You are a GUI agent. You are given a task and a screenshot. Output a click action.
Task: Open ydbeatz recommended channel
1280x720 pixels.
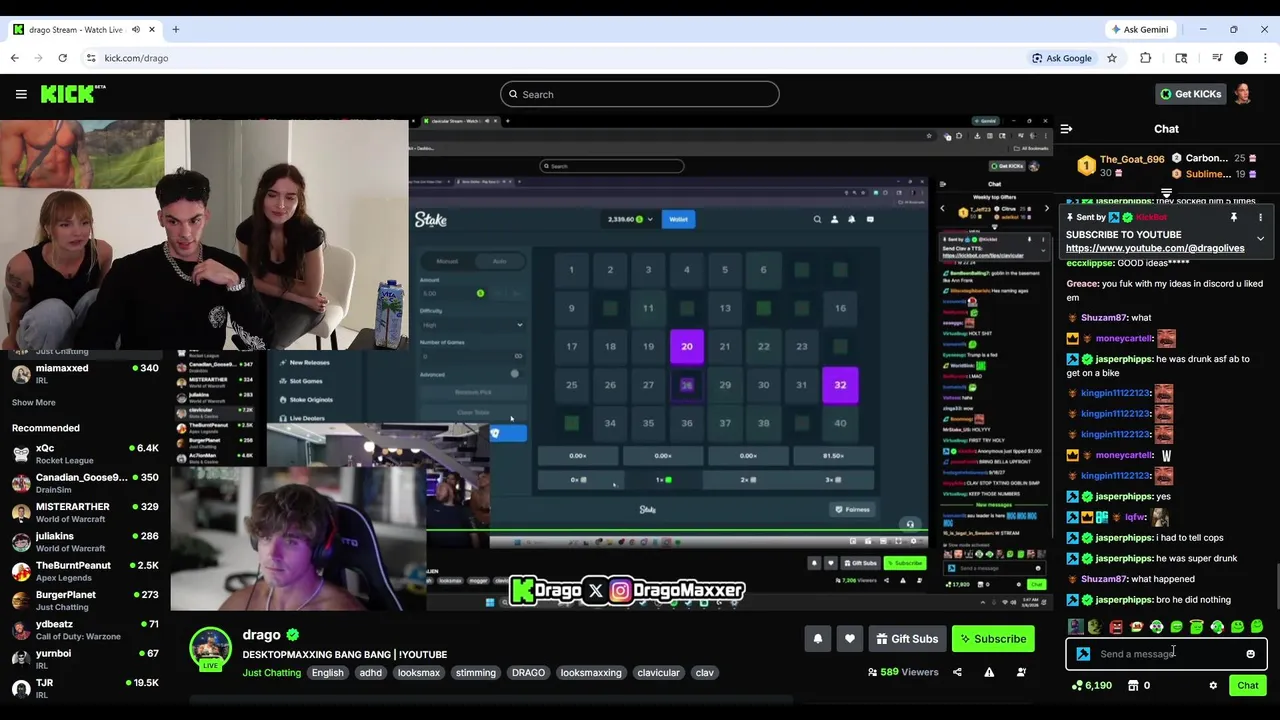point(85,629)
